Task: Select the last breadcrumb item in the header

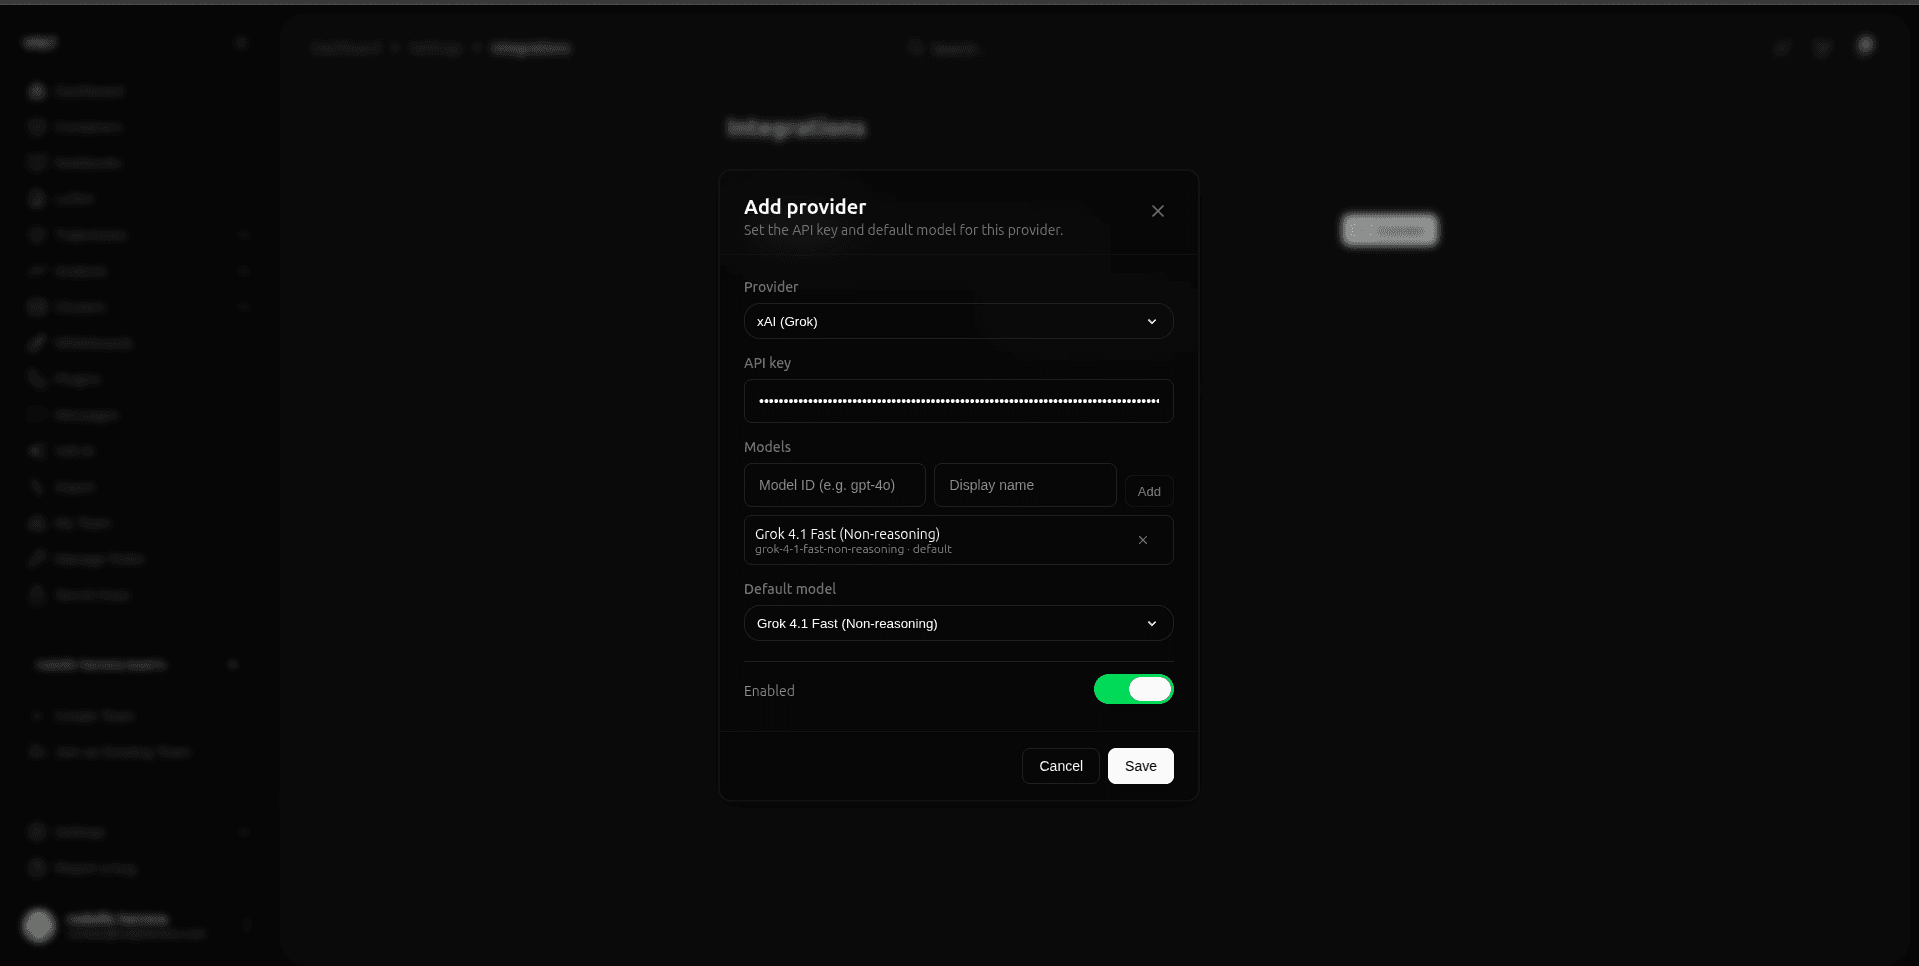Action: (531, 47)
